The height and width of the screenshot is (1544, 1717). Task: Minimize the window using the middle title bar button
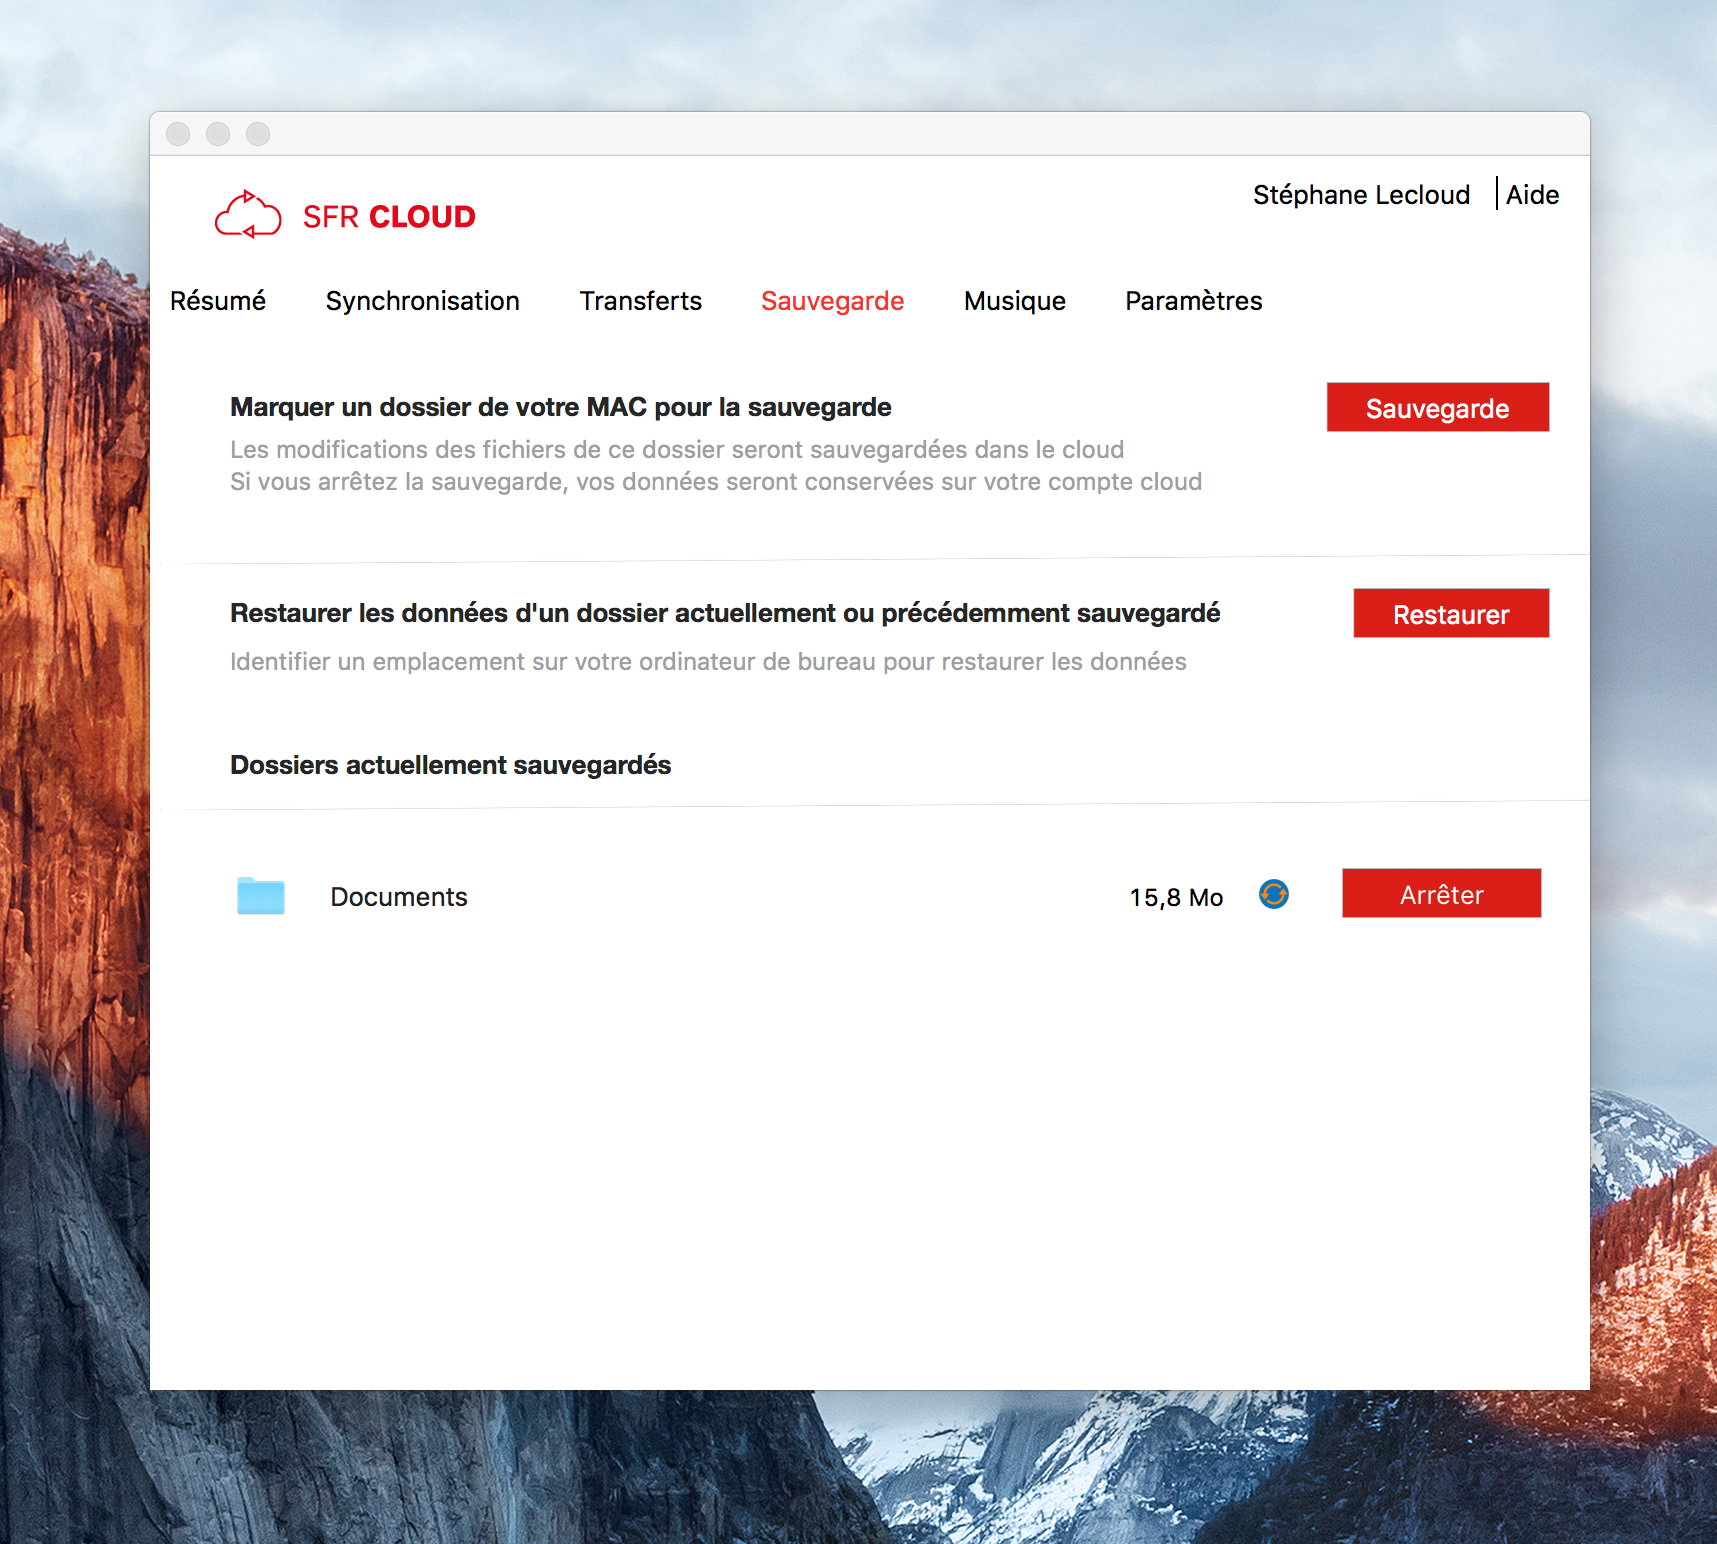click(x=218, y=134)
